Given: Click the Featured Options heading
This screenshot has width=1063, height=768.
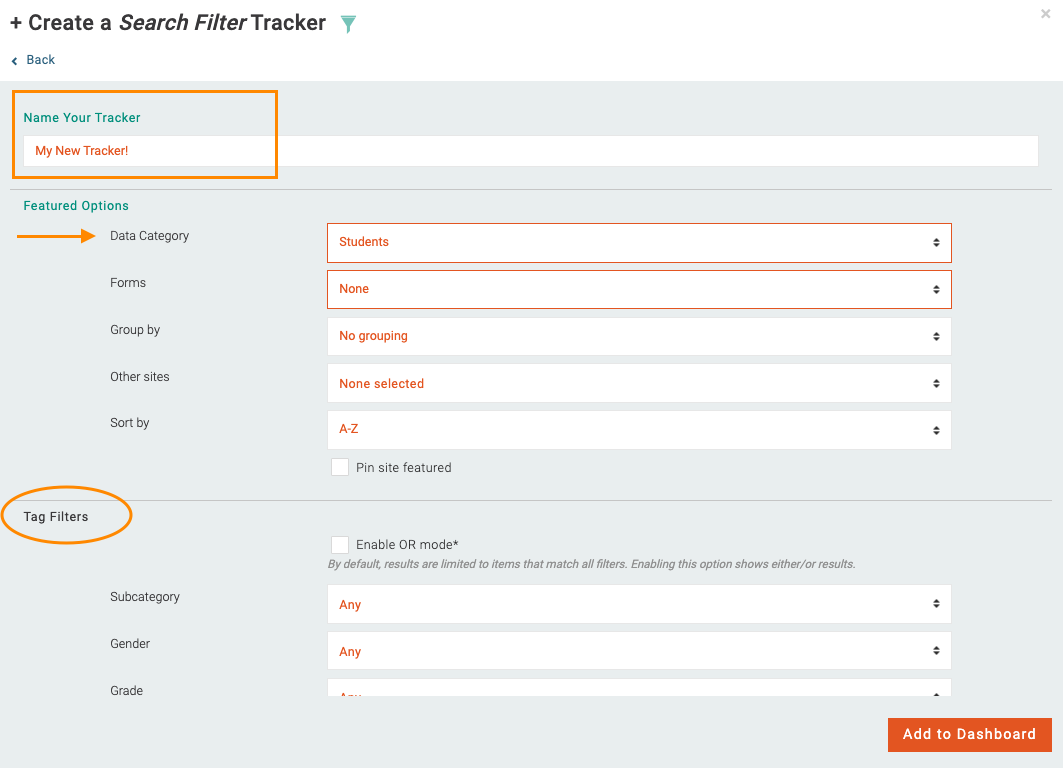Looking at the screenshot, I should 76,205.
